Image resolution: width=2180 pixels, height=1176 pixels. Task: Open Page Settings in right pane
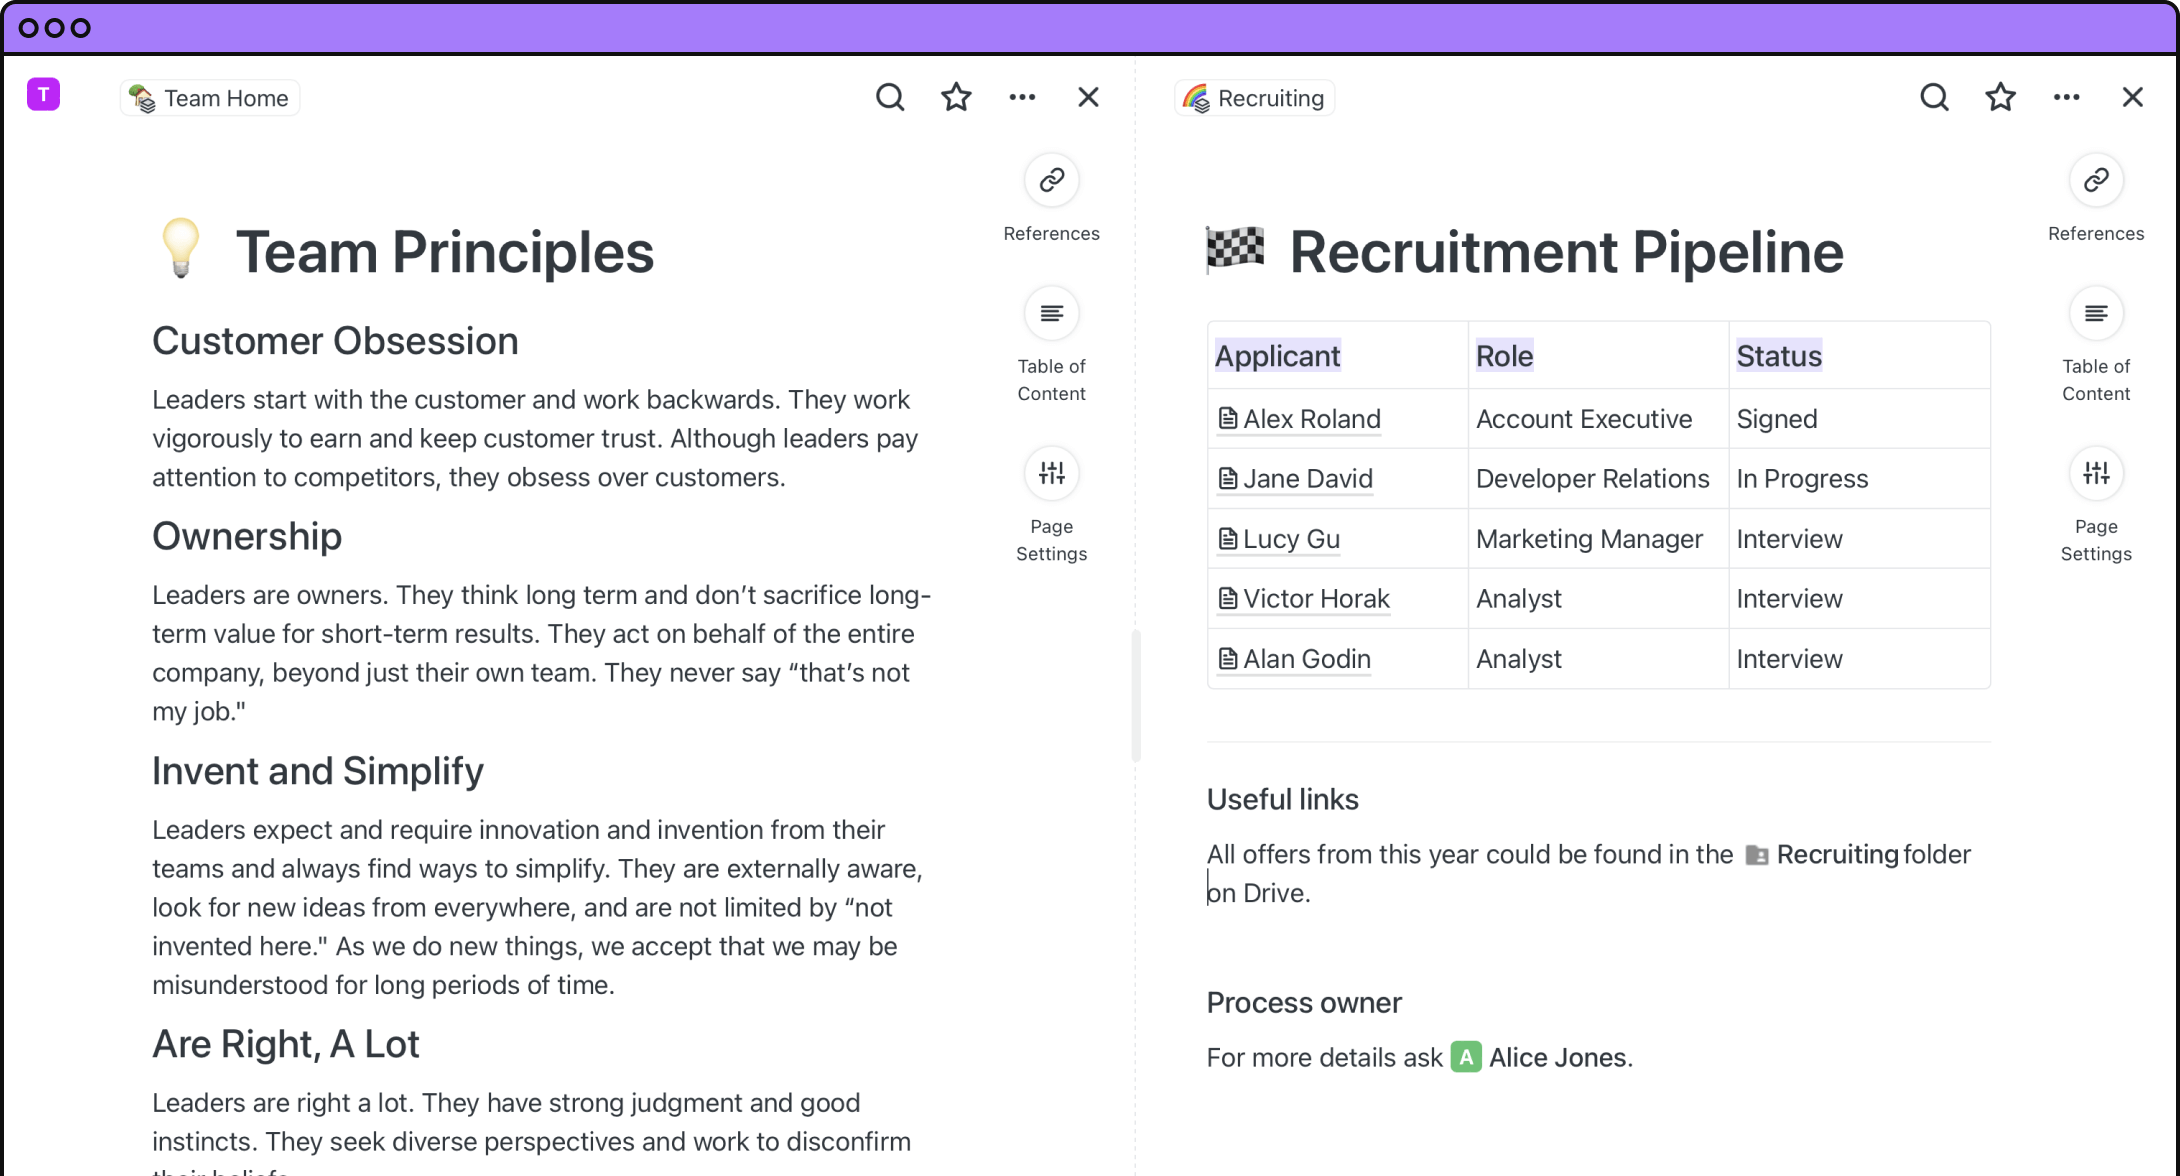click(x=2095, y=474)
